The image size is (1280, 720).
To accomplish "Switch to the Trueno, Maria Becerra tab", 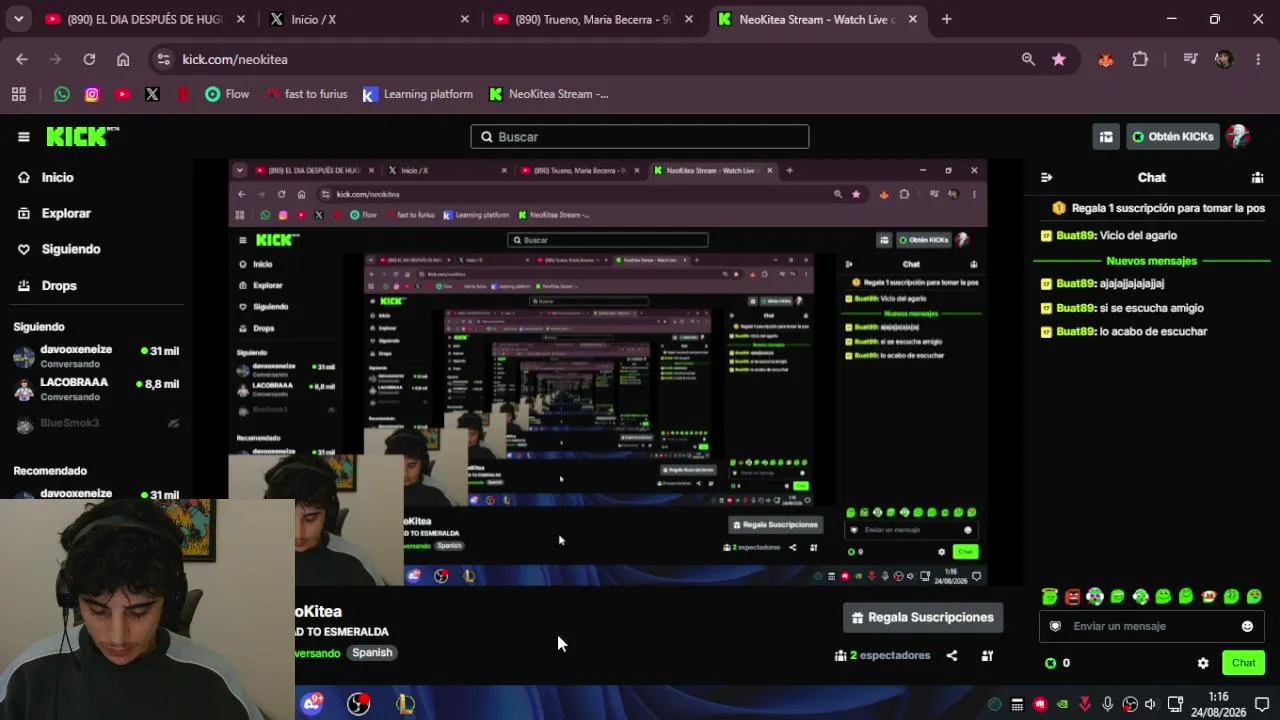I will pyautogui.click(x=593, y=19).
